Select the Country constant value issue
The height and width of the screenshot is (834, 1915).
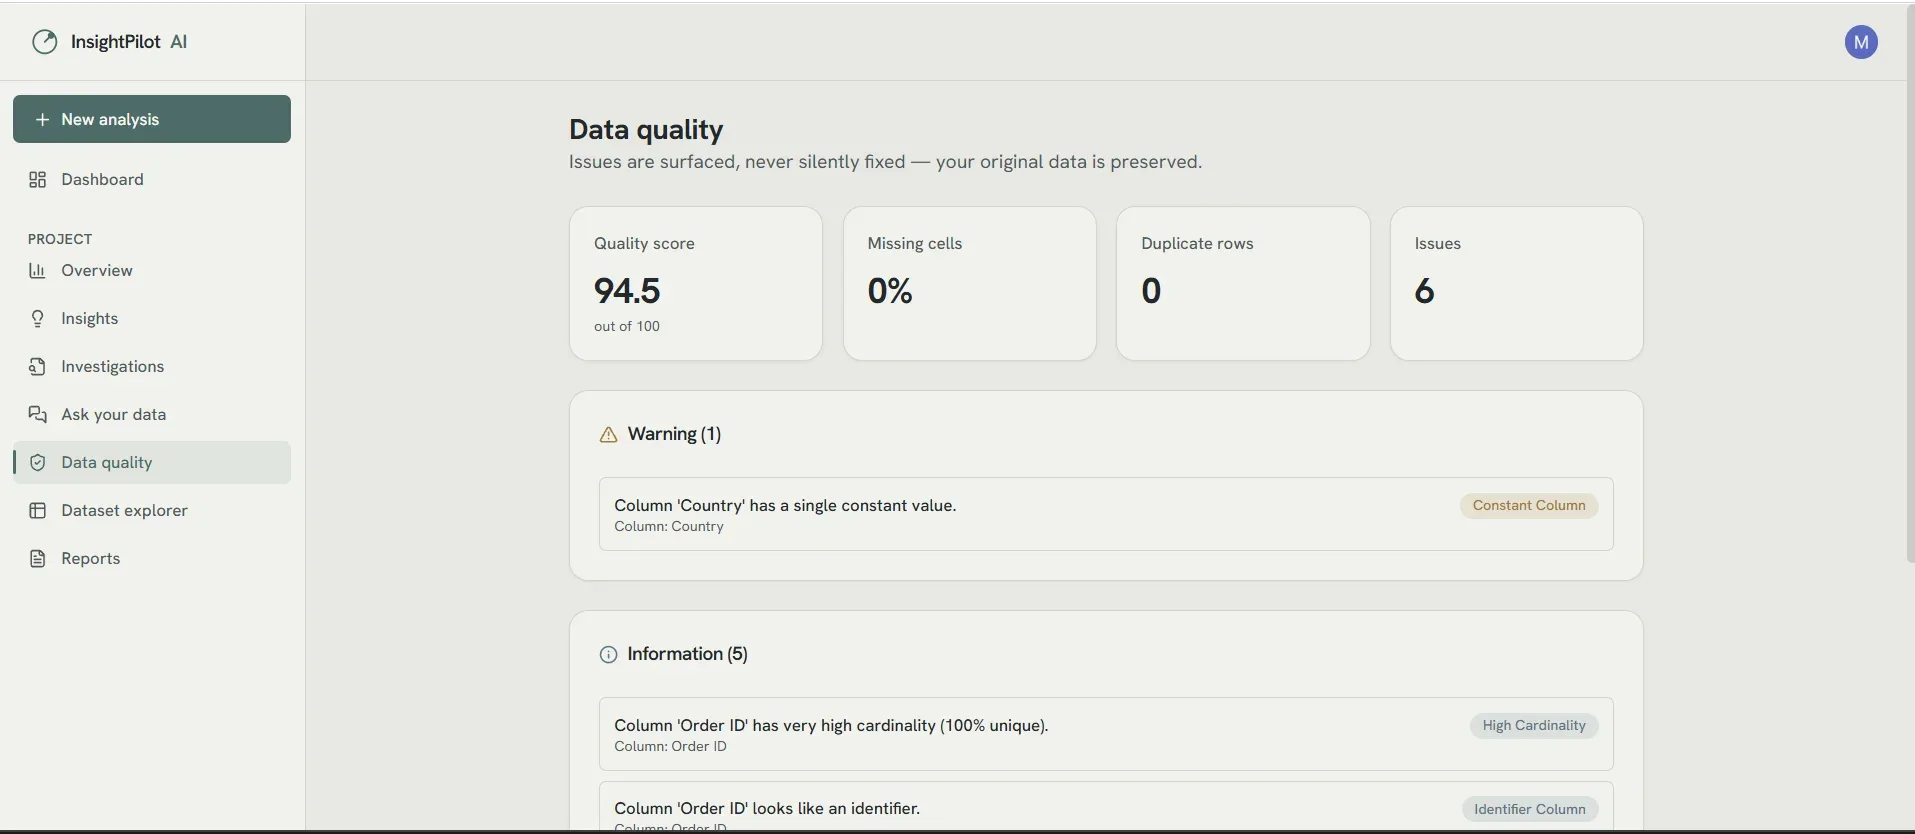pyautogui.click(x=1106, y=514)
